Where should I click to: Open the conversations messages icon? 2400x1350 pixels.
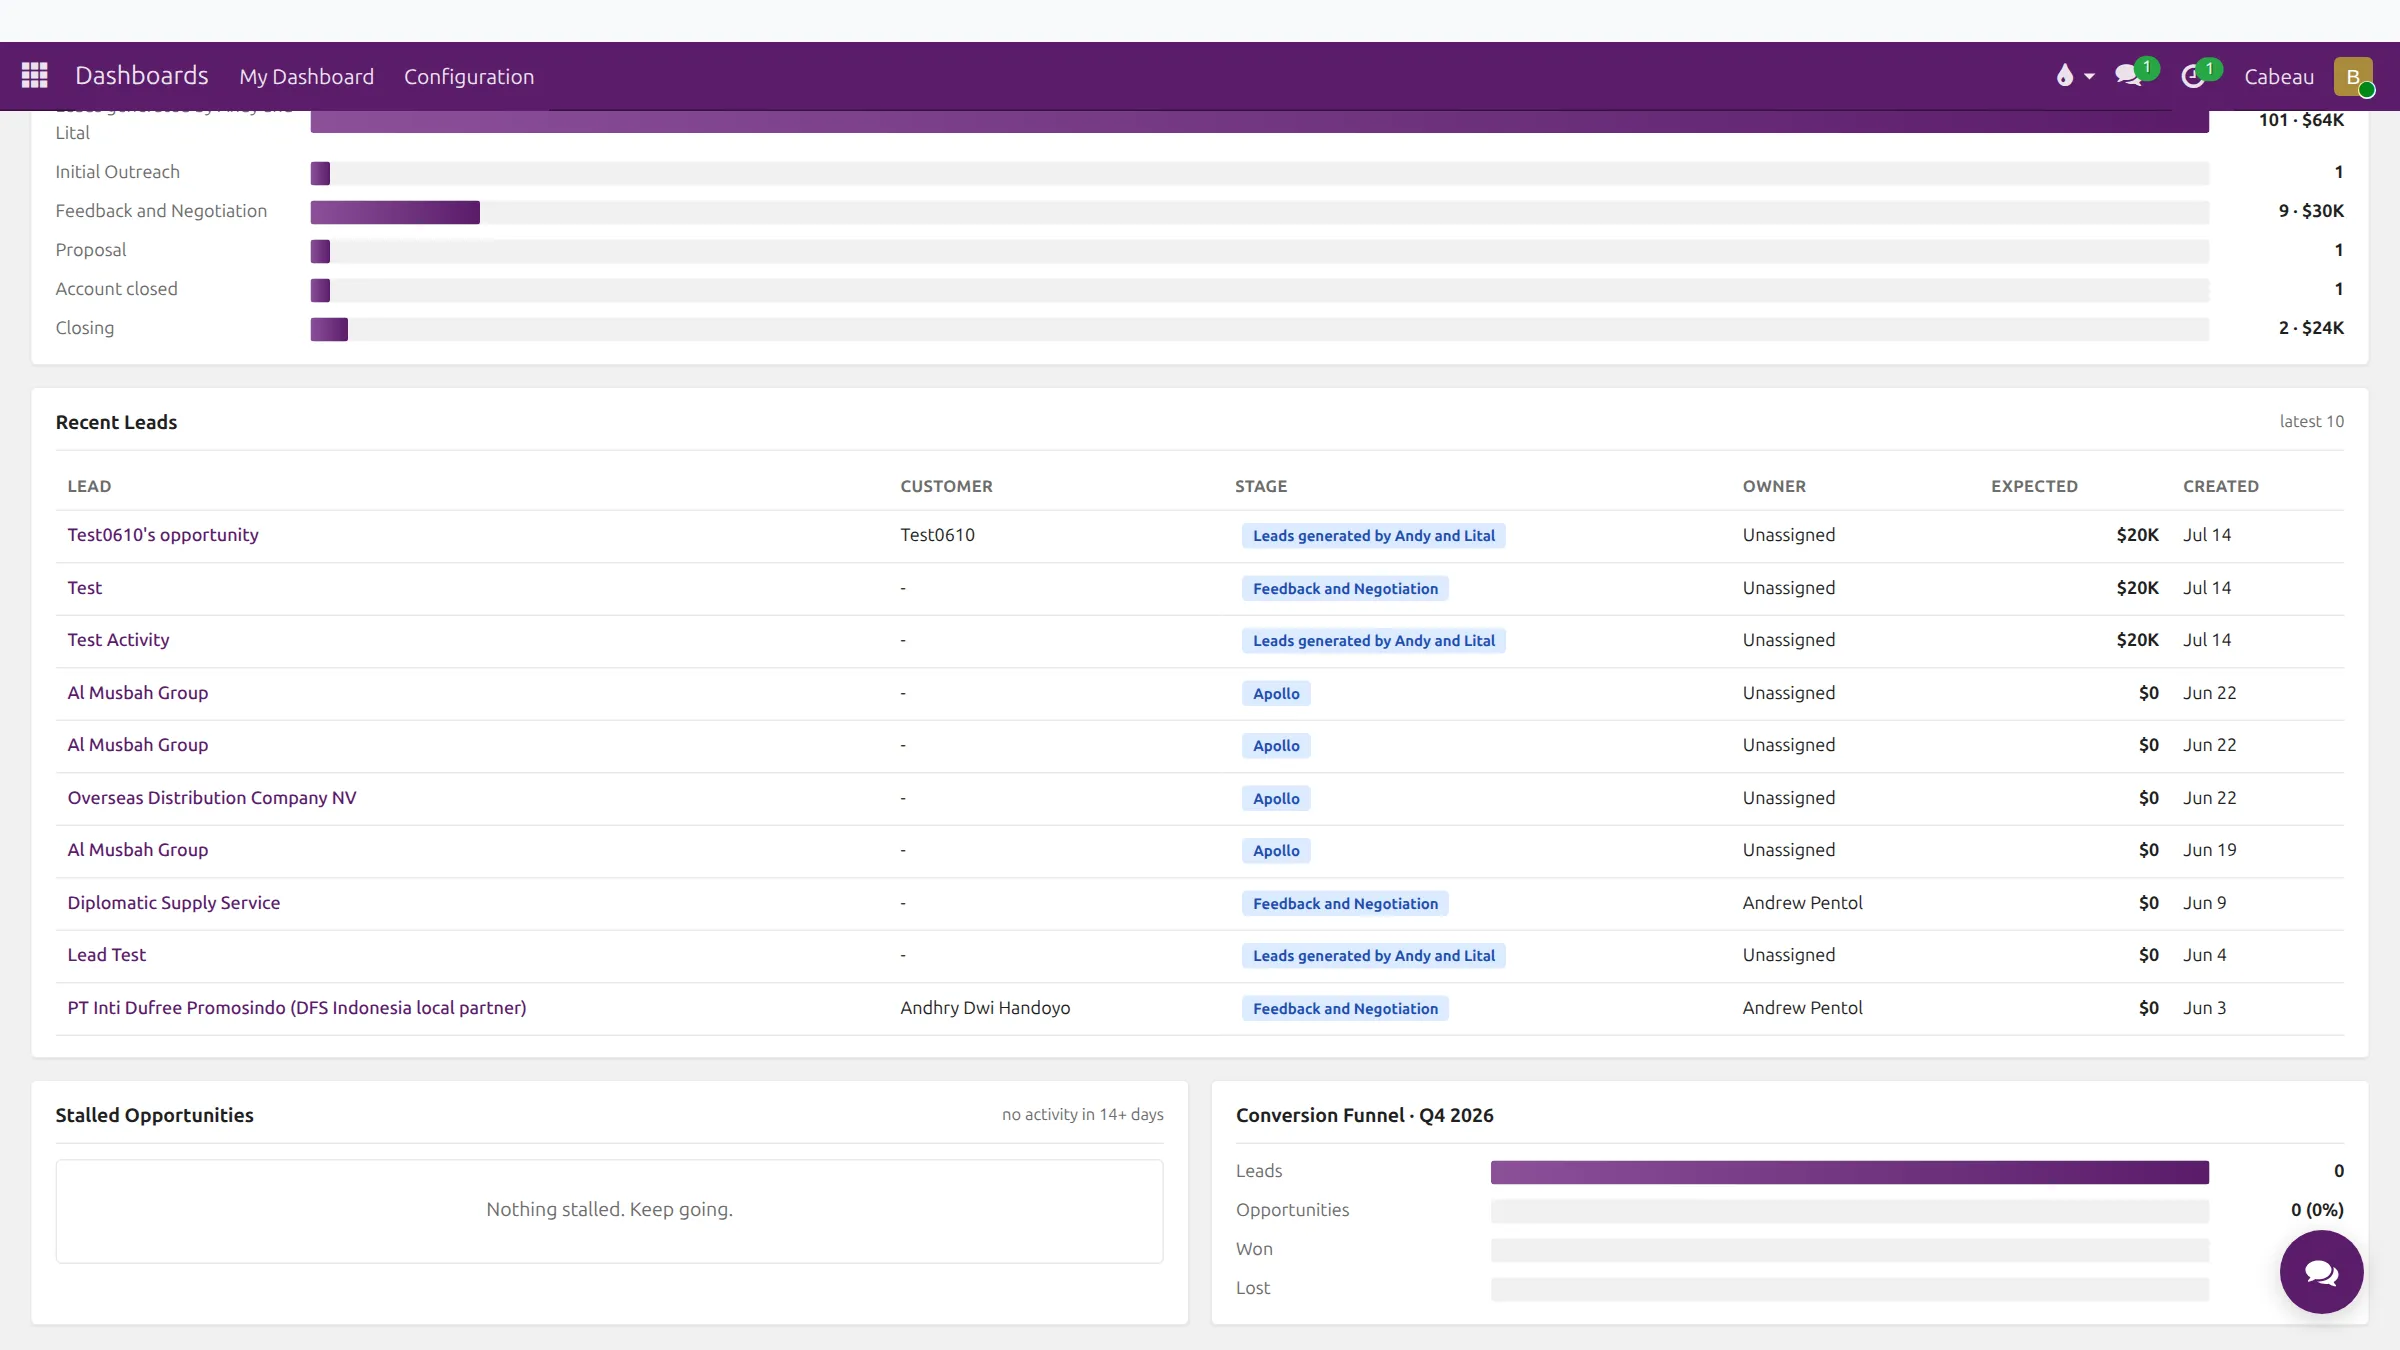(2128, 76)
